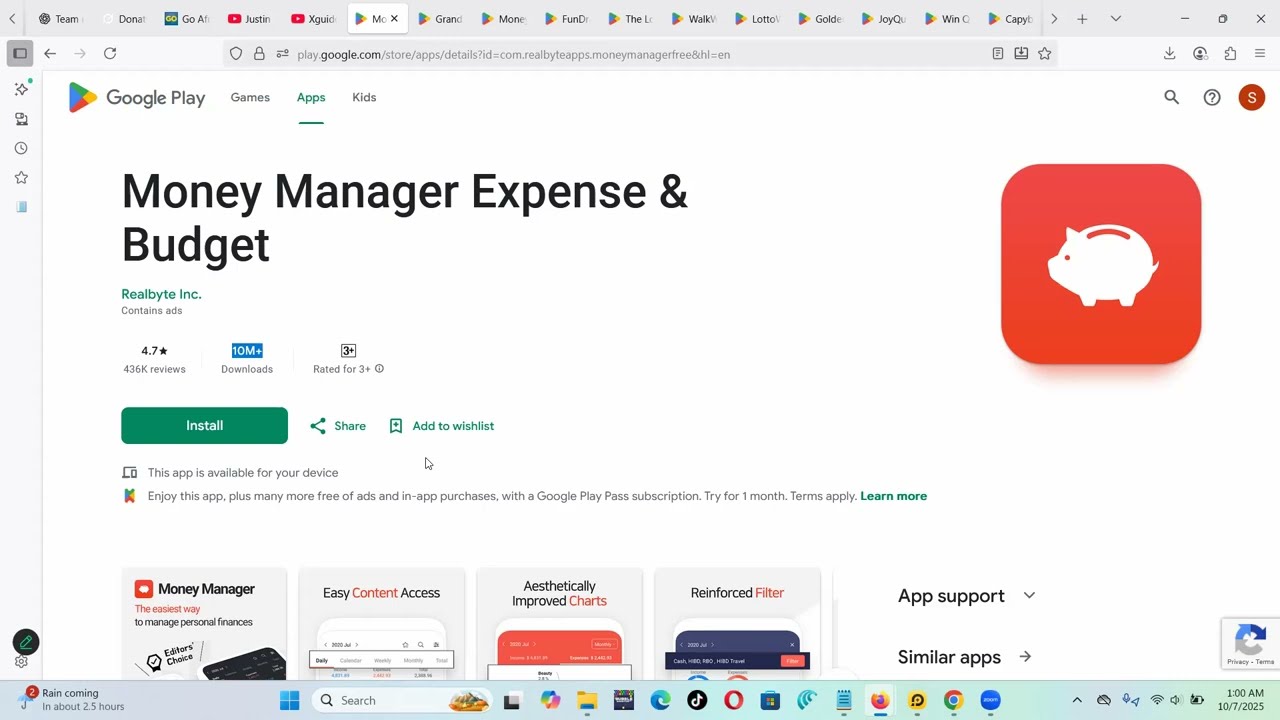This screenshot has width=1280, height=720.
Task: Open the weather widget Rain coming
Action: [x=72, y=699]
